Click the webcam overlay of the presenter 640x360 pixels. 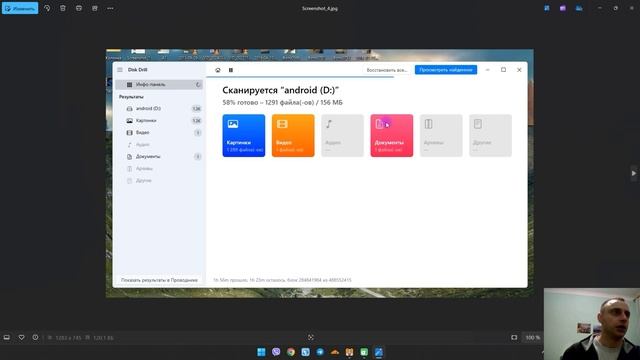592,324
